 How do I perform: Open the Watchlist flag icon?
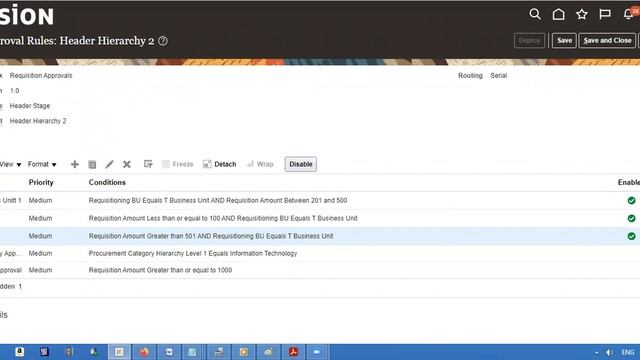[x=605, y=14]
